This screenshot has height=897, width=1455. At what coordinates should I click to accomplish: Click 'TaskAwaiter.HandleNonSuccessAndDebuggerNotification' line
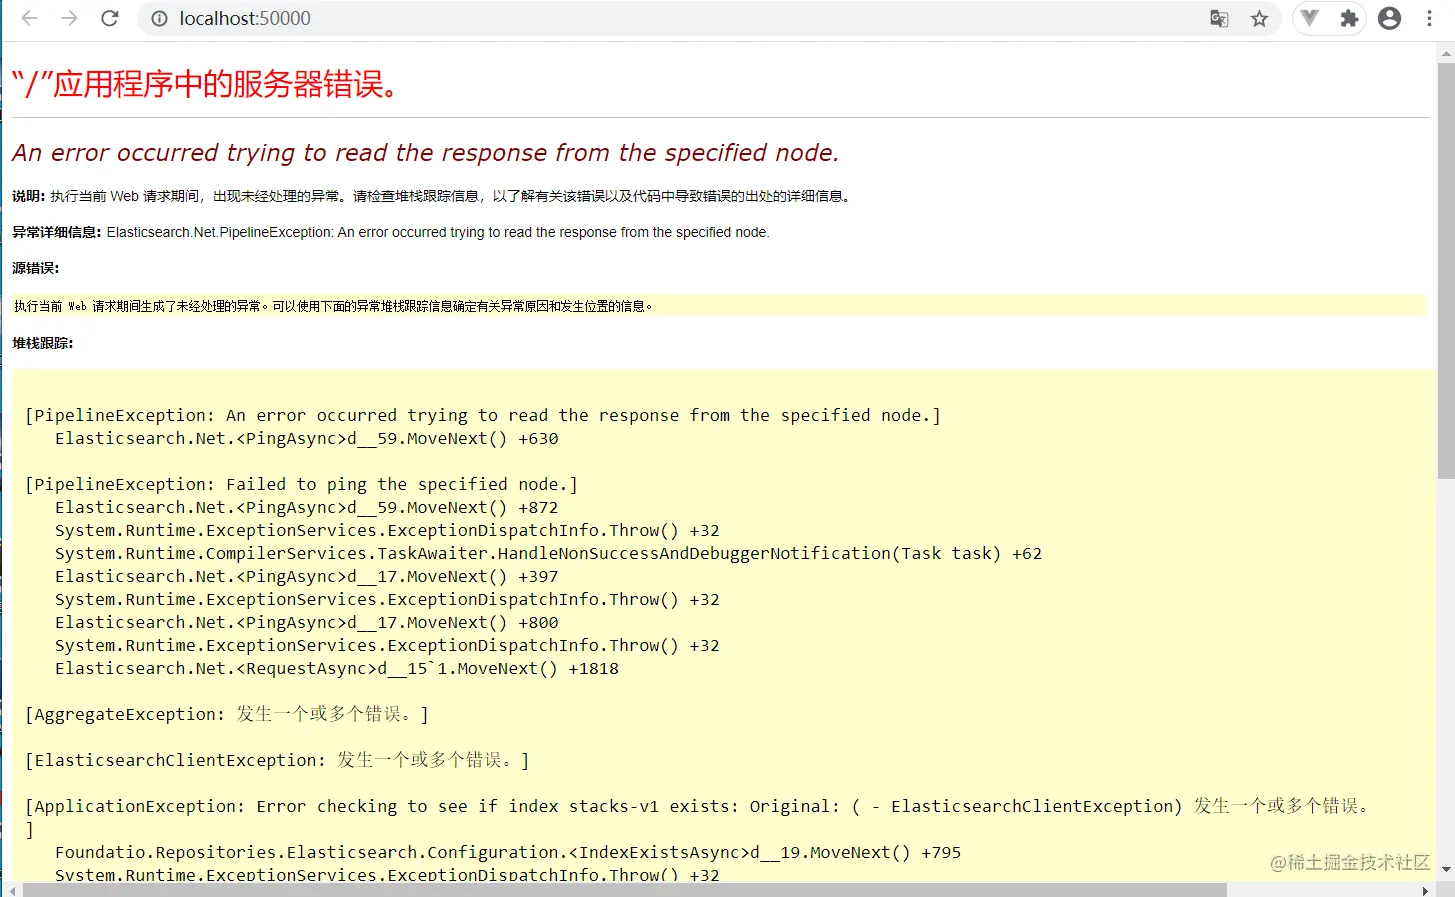[x=548, y=553]
